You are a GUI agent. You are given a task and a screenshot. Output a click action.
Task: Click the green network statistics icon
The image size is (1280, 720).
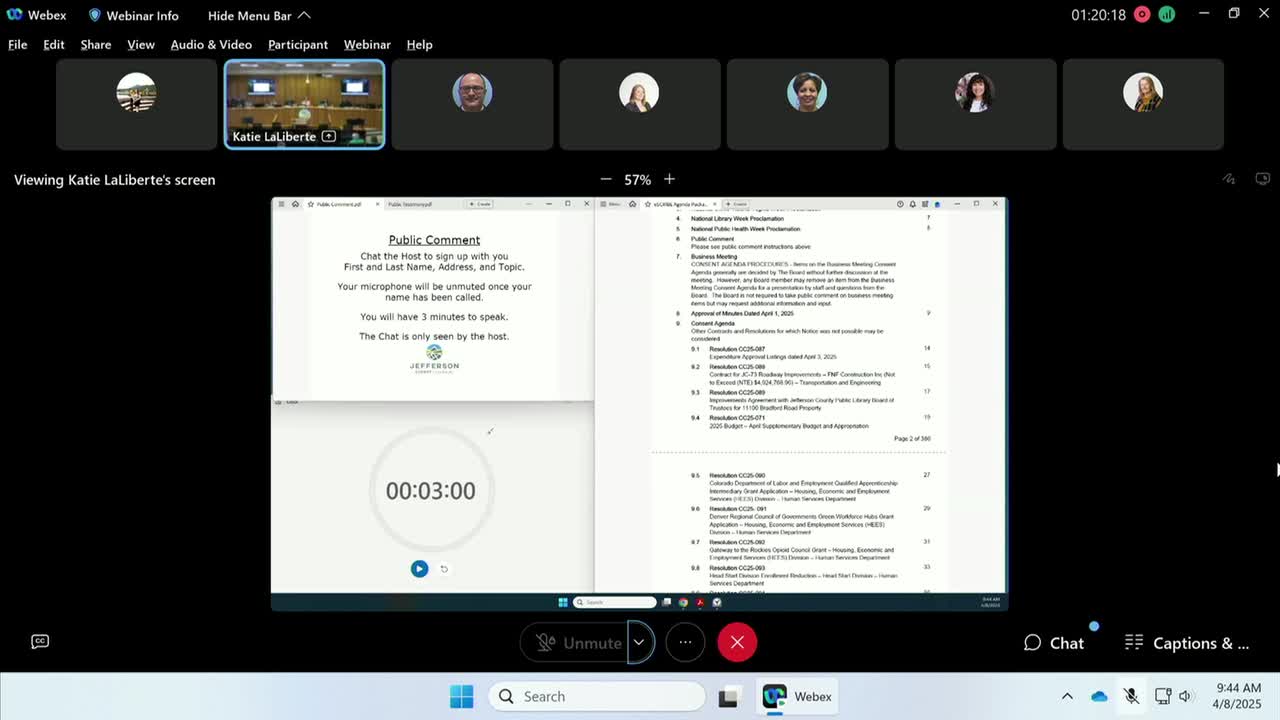(x=1167, y=15)
